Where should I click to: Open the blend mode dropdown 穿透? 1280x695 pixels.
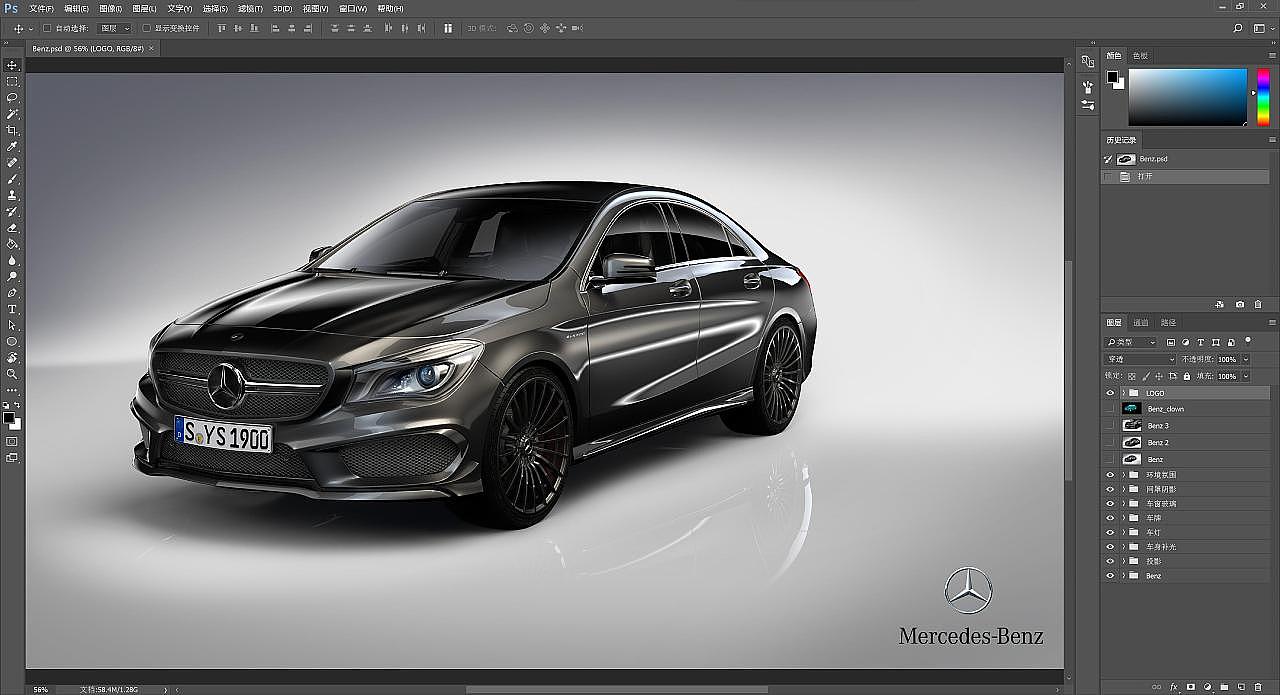click(1140, 359)
